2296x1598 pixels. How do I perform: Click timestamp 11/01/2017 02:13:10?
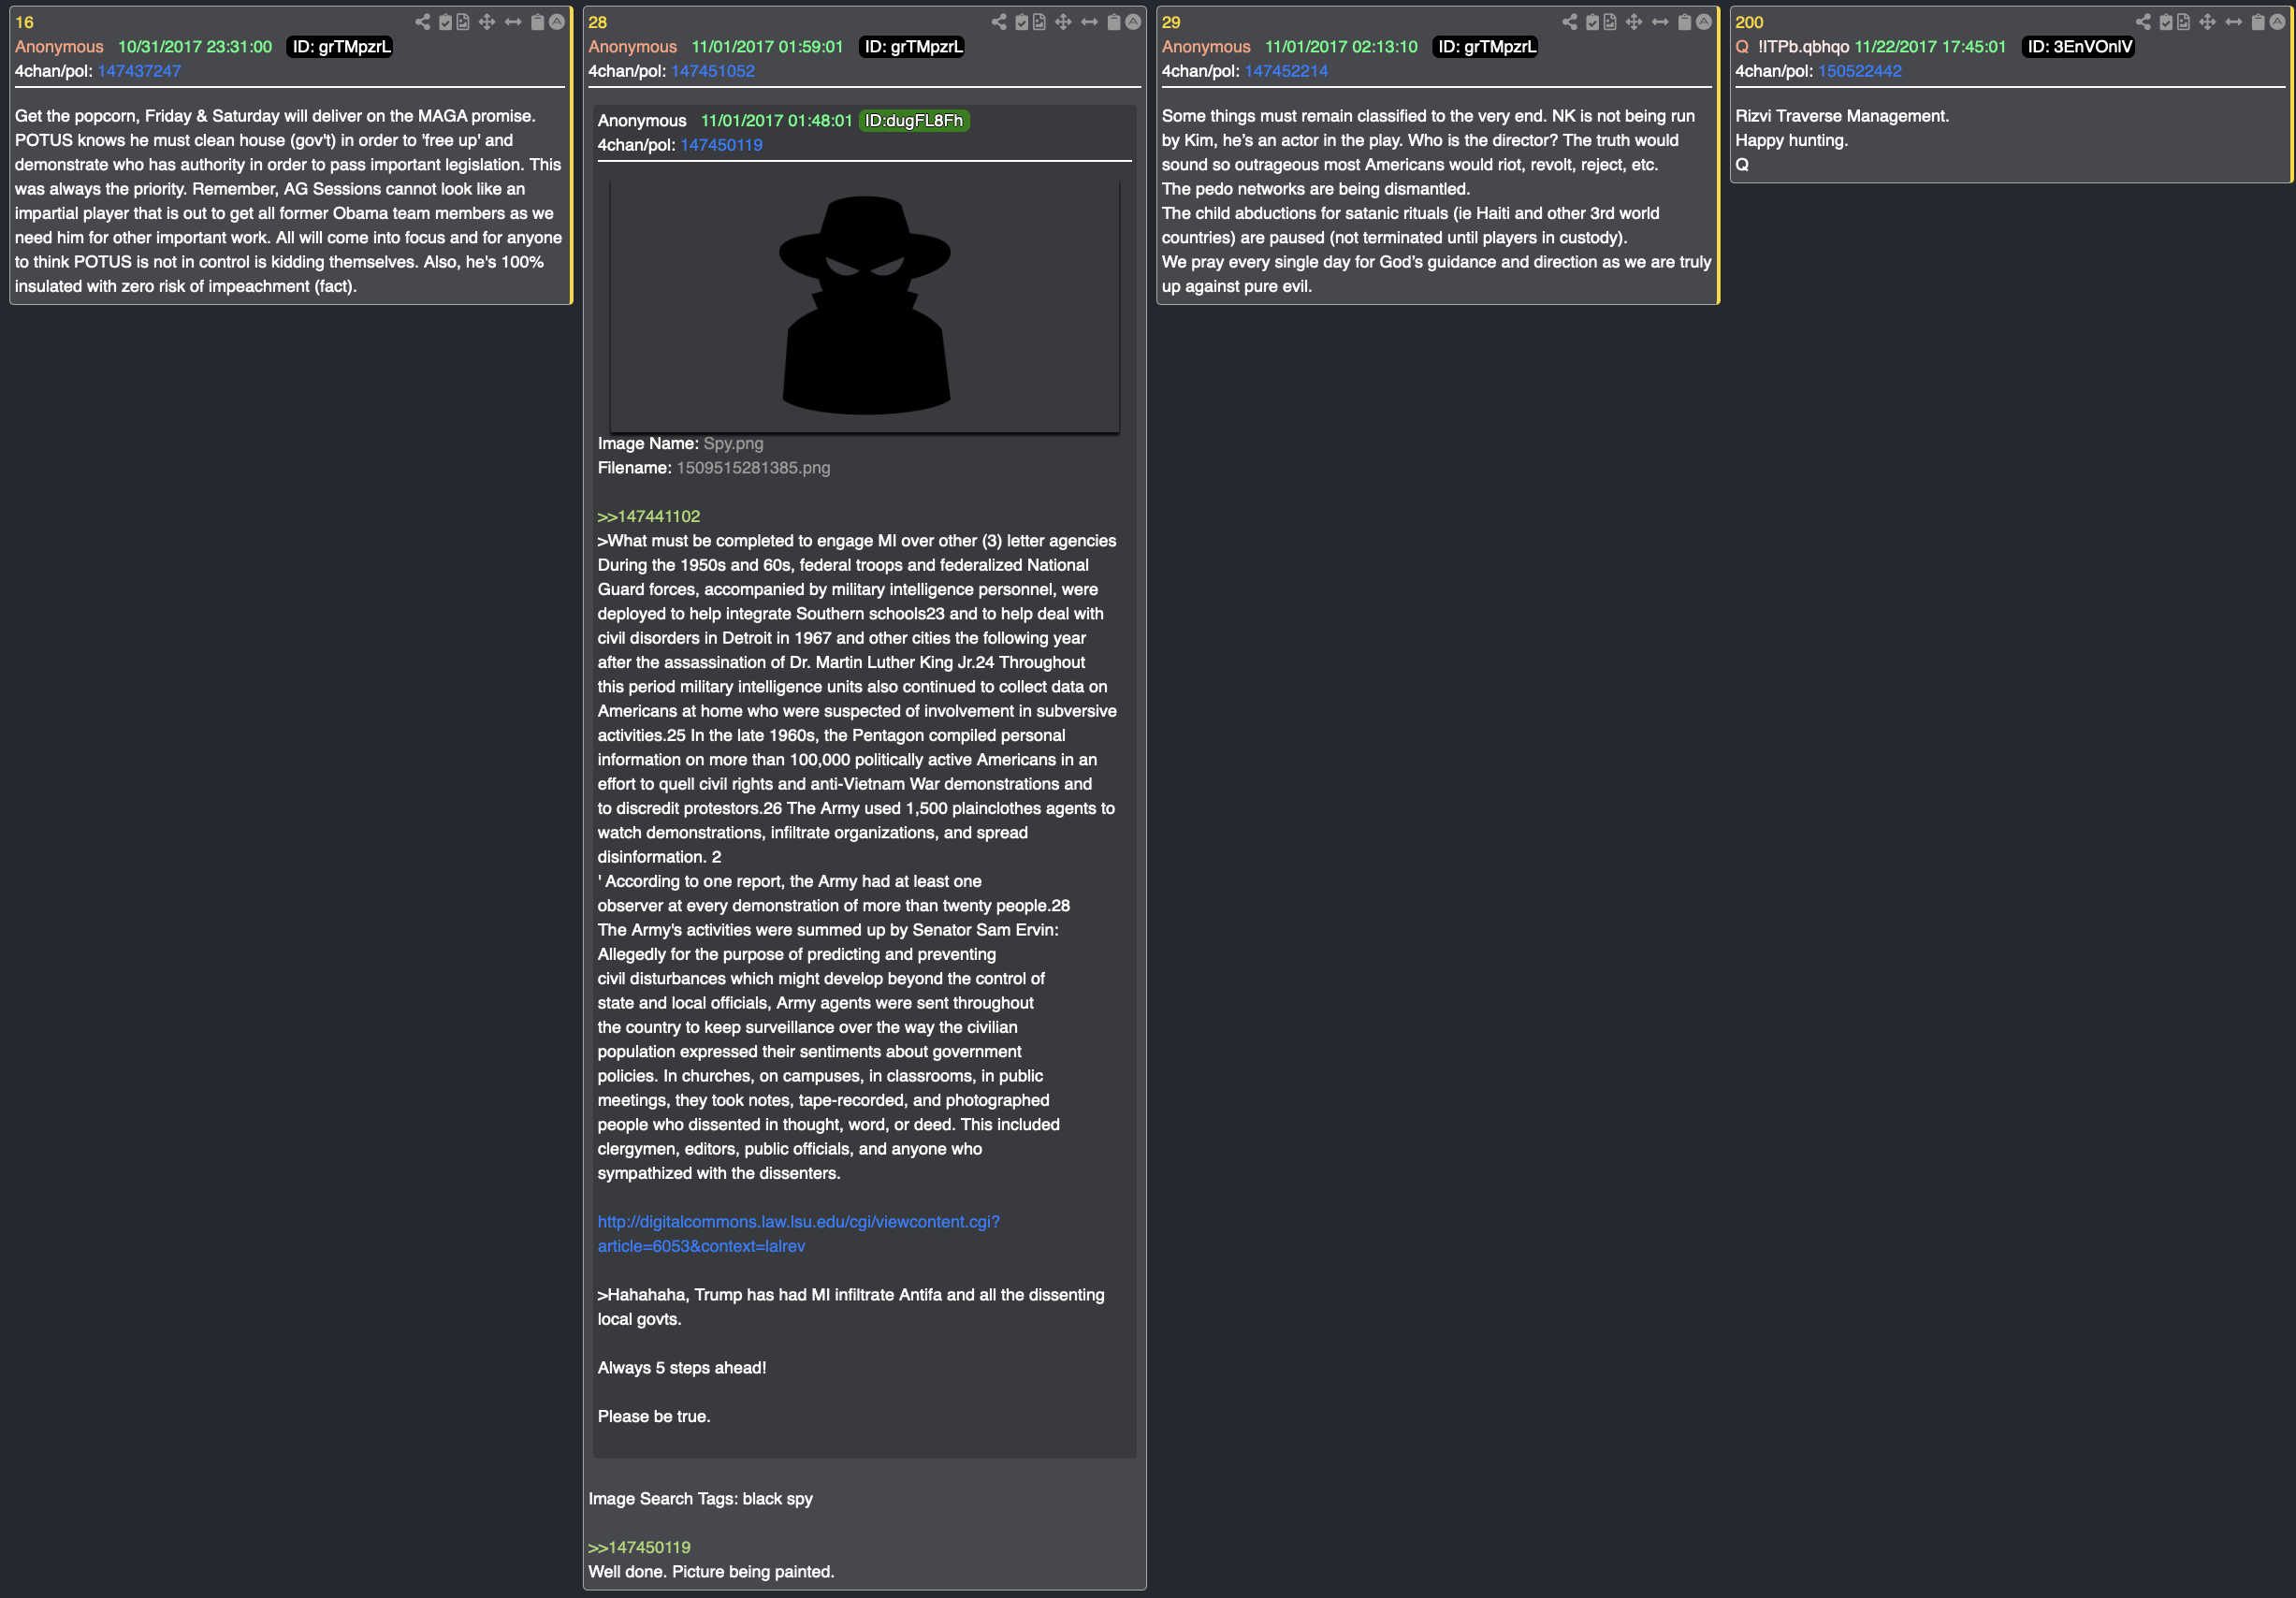1341,47
